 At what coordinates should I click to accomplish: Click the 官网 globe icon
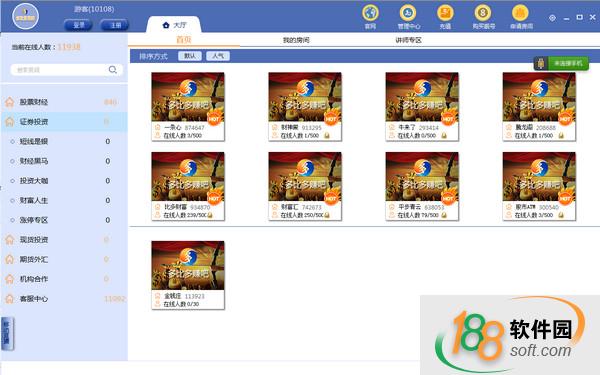(370, 13)
